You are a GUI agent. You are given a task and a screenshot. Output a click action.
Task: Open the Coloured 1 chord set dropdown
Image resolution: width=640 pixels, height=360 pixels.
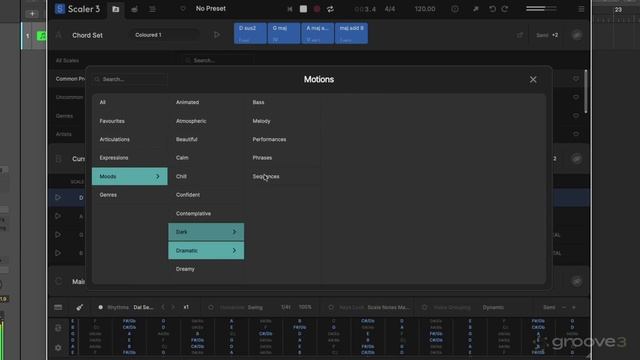165,35
